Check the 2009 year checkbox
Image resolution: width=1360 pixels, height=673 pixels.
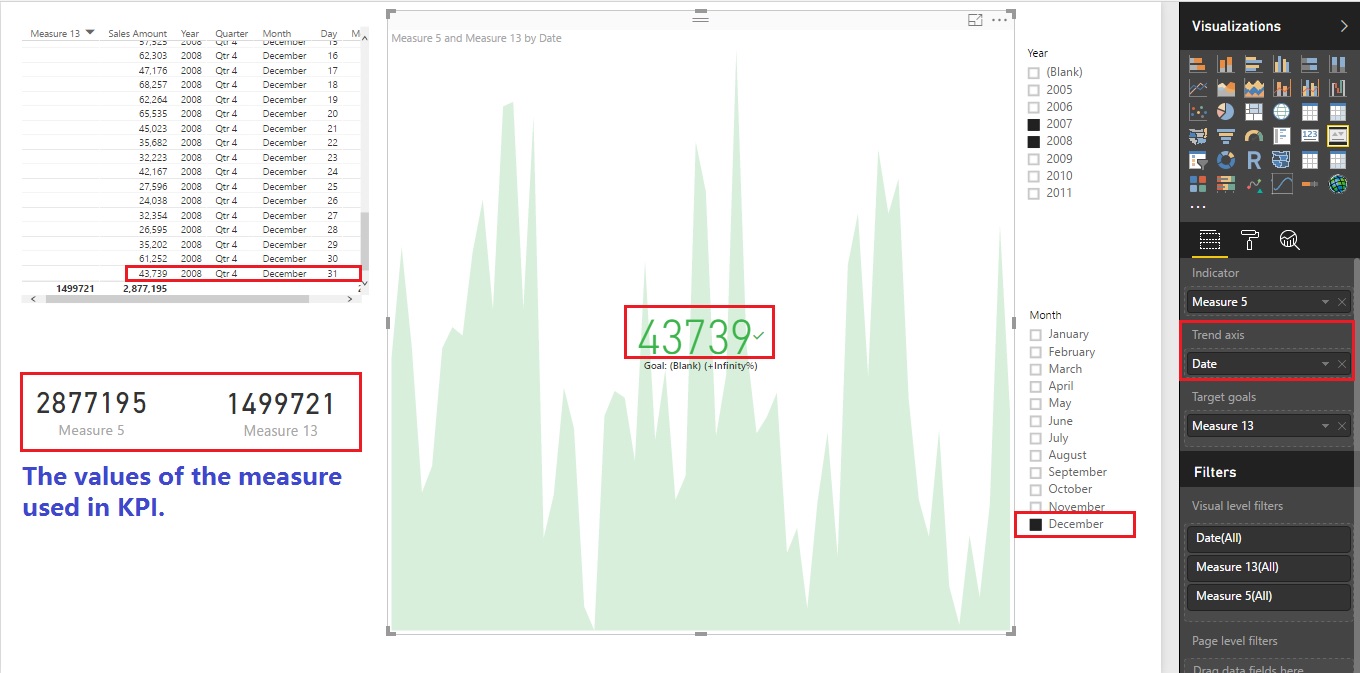[x=1035, y=158]
